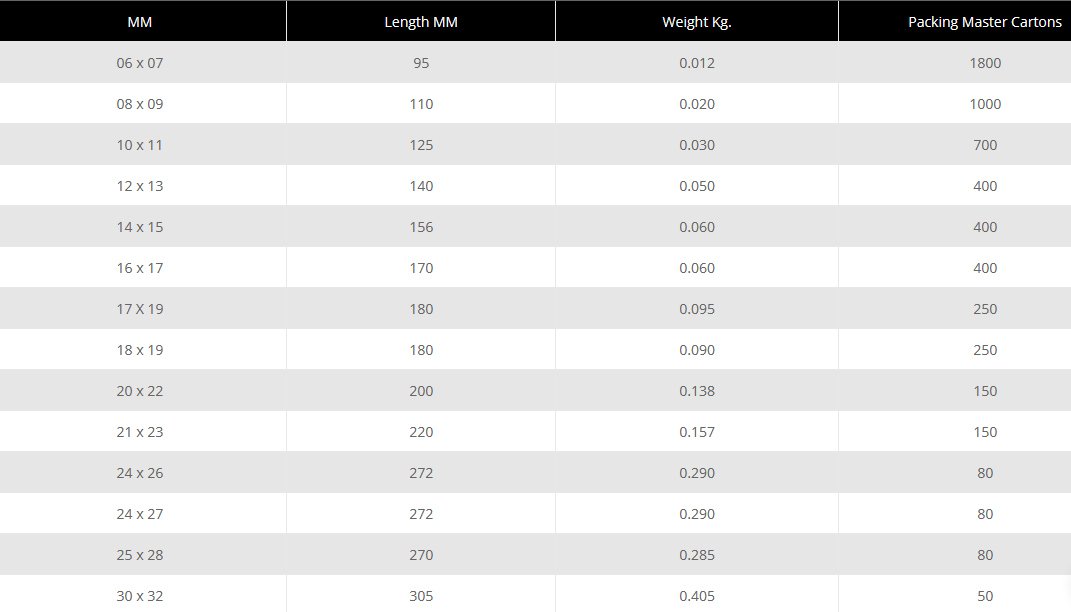Select the 17 X 19 size cell
Viewport: 1071px width, 612px height.
(x=139, y=309)
